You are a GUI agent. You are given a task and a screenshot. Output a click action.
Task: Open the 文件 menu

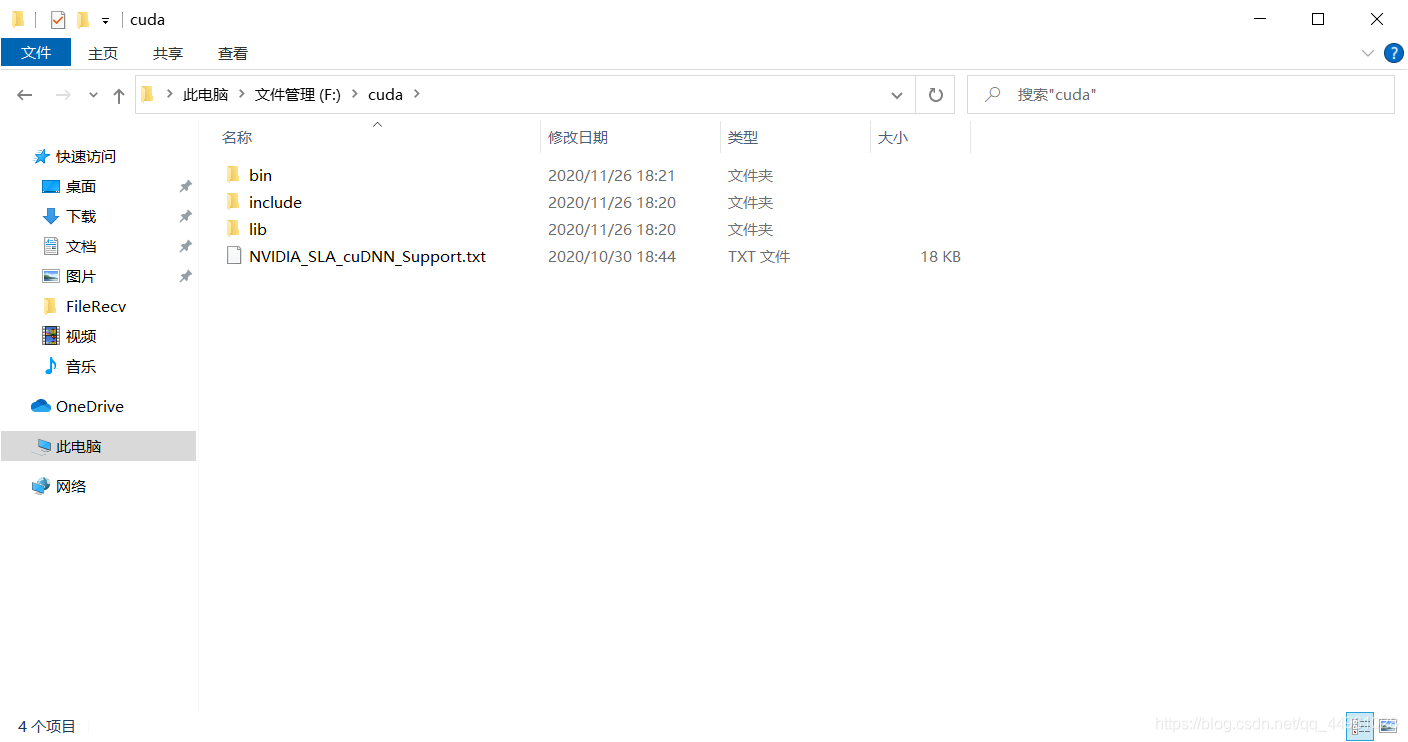(x=36, y=53)
